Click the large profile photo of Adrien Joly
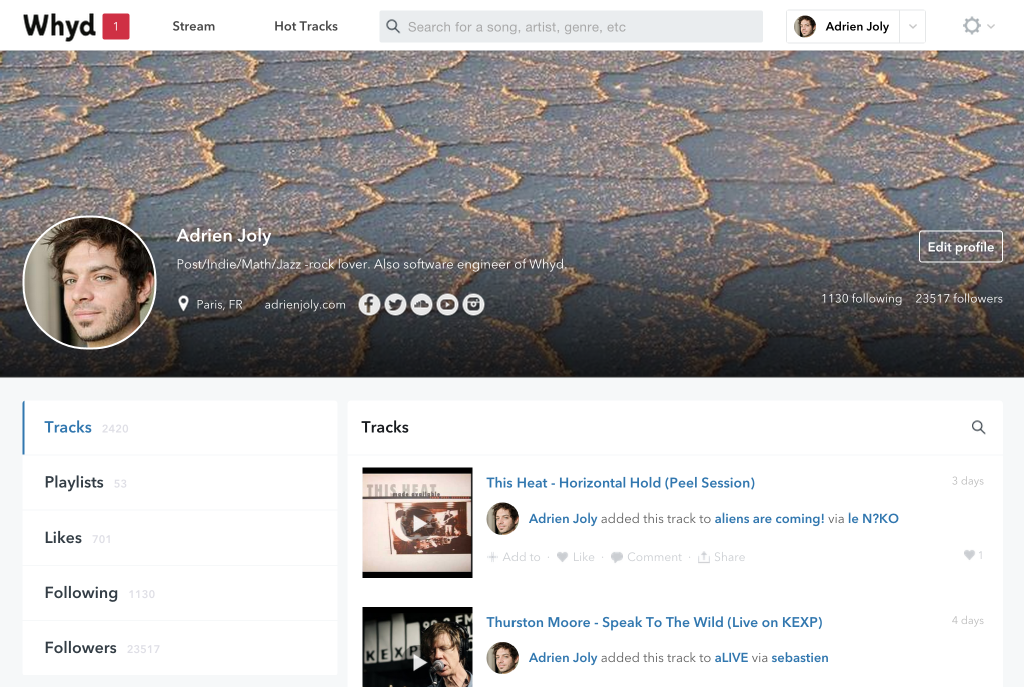1024x687 pixels. tap(89, 283)
